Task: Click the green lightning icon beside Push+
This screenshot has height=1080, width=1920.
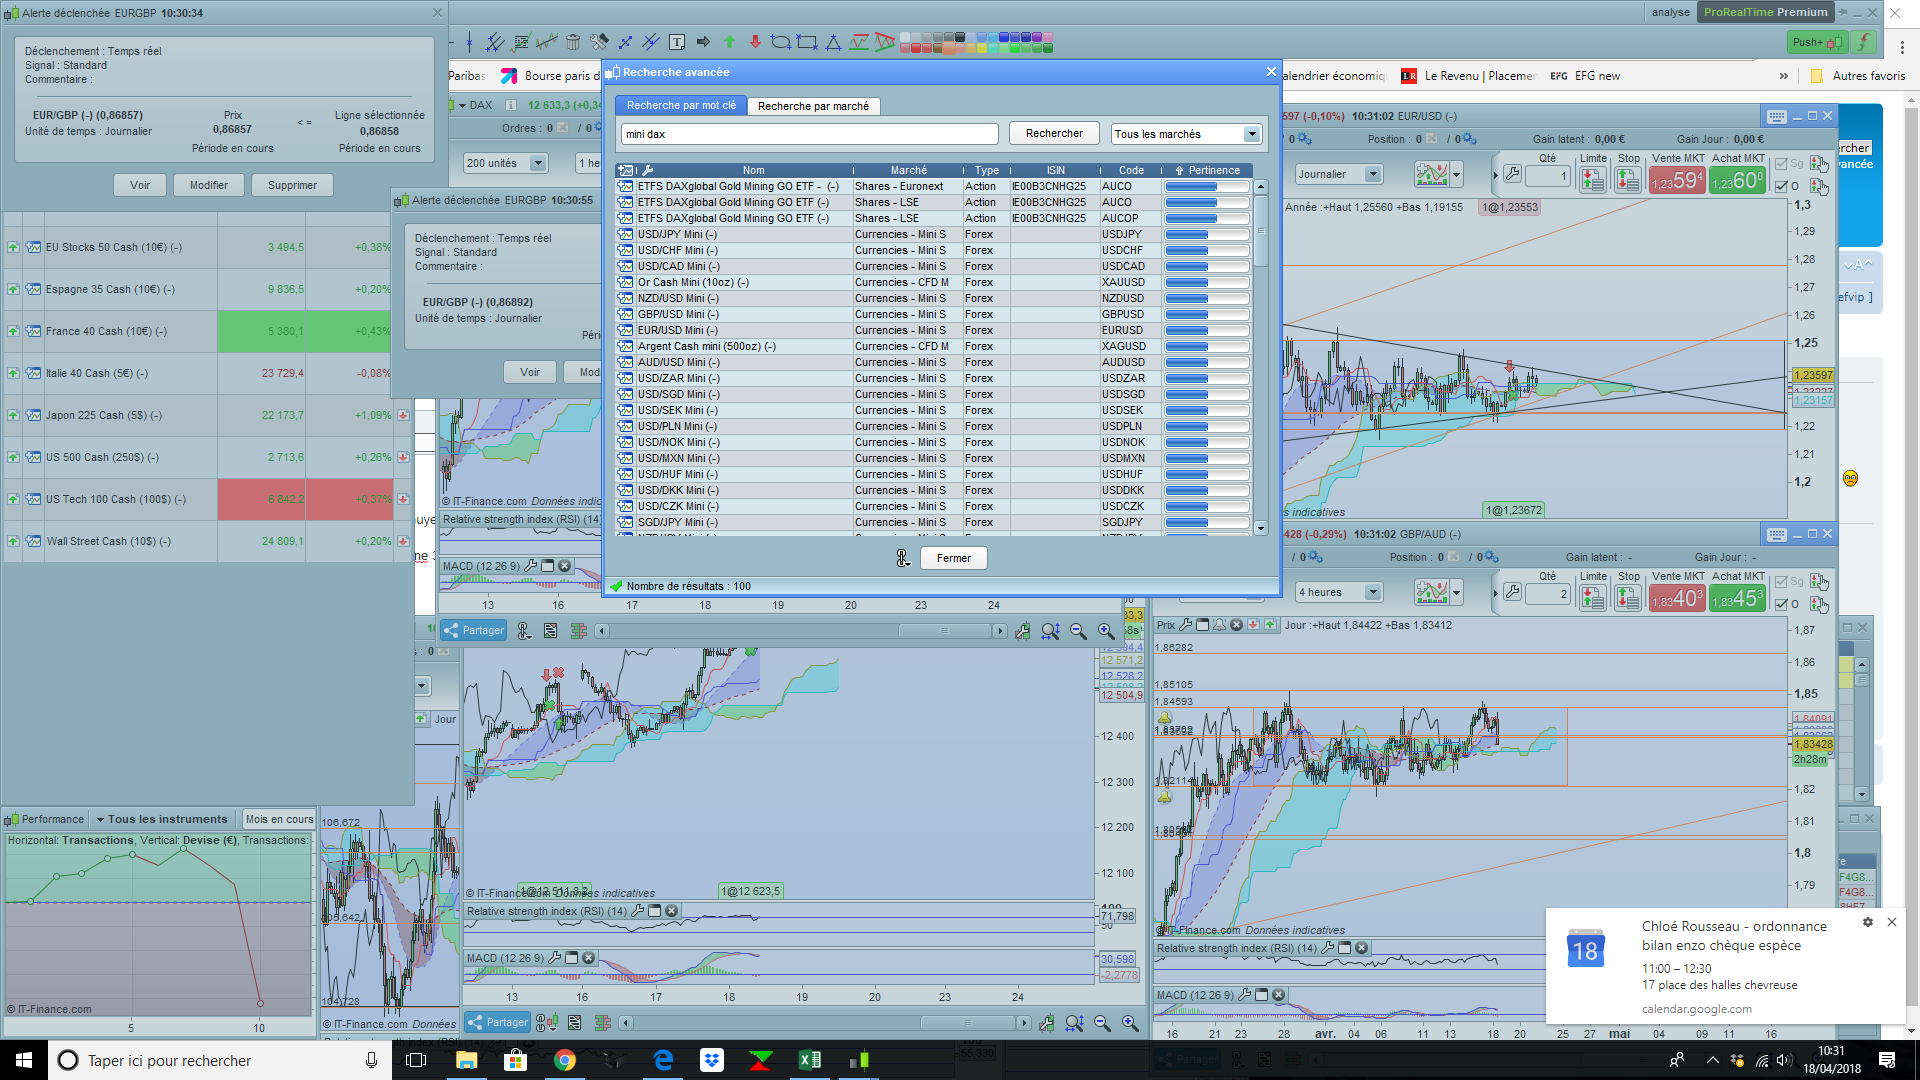Action: point(1863,42)
